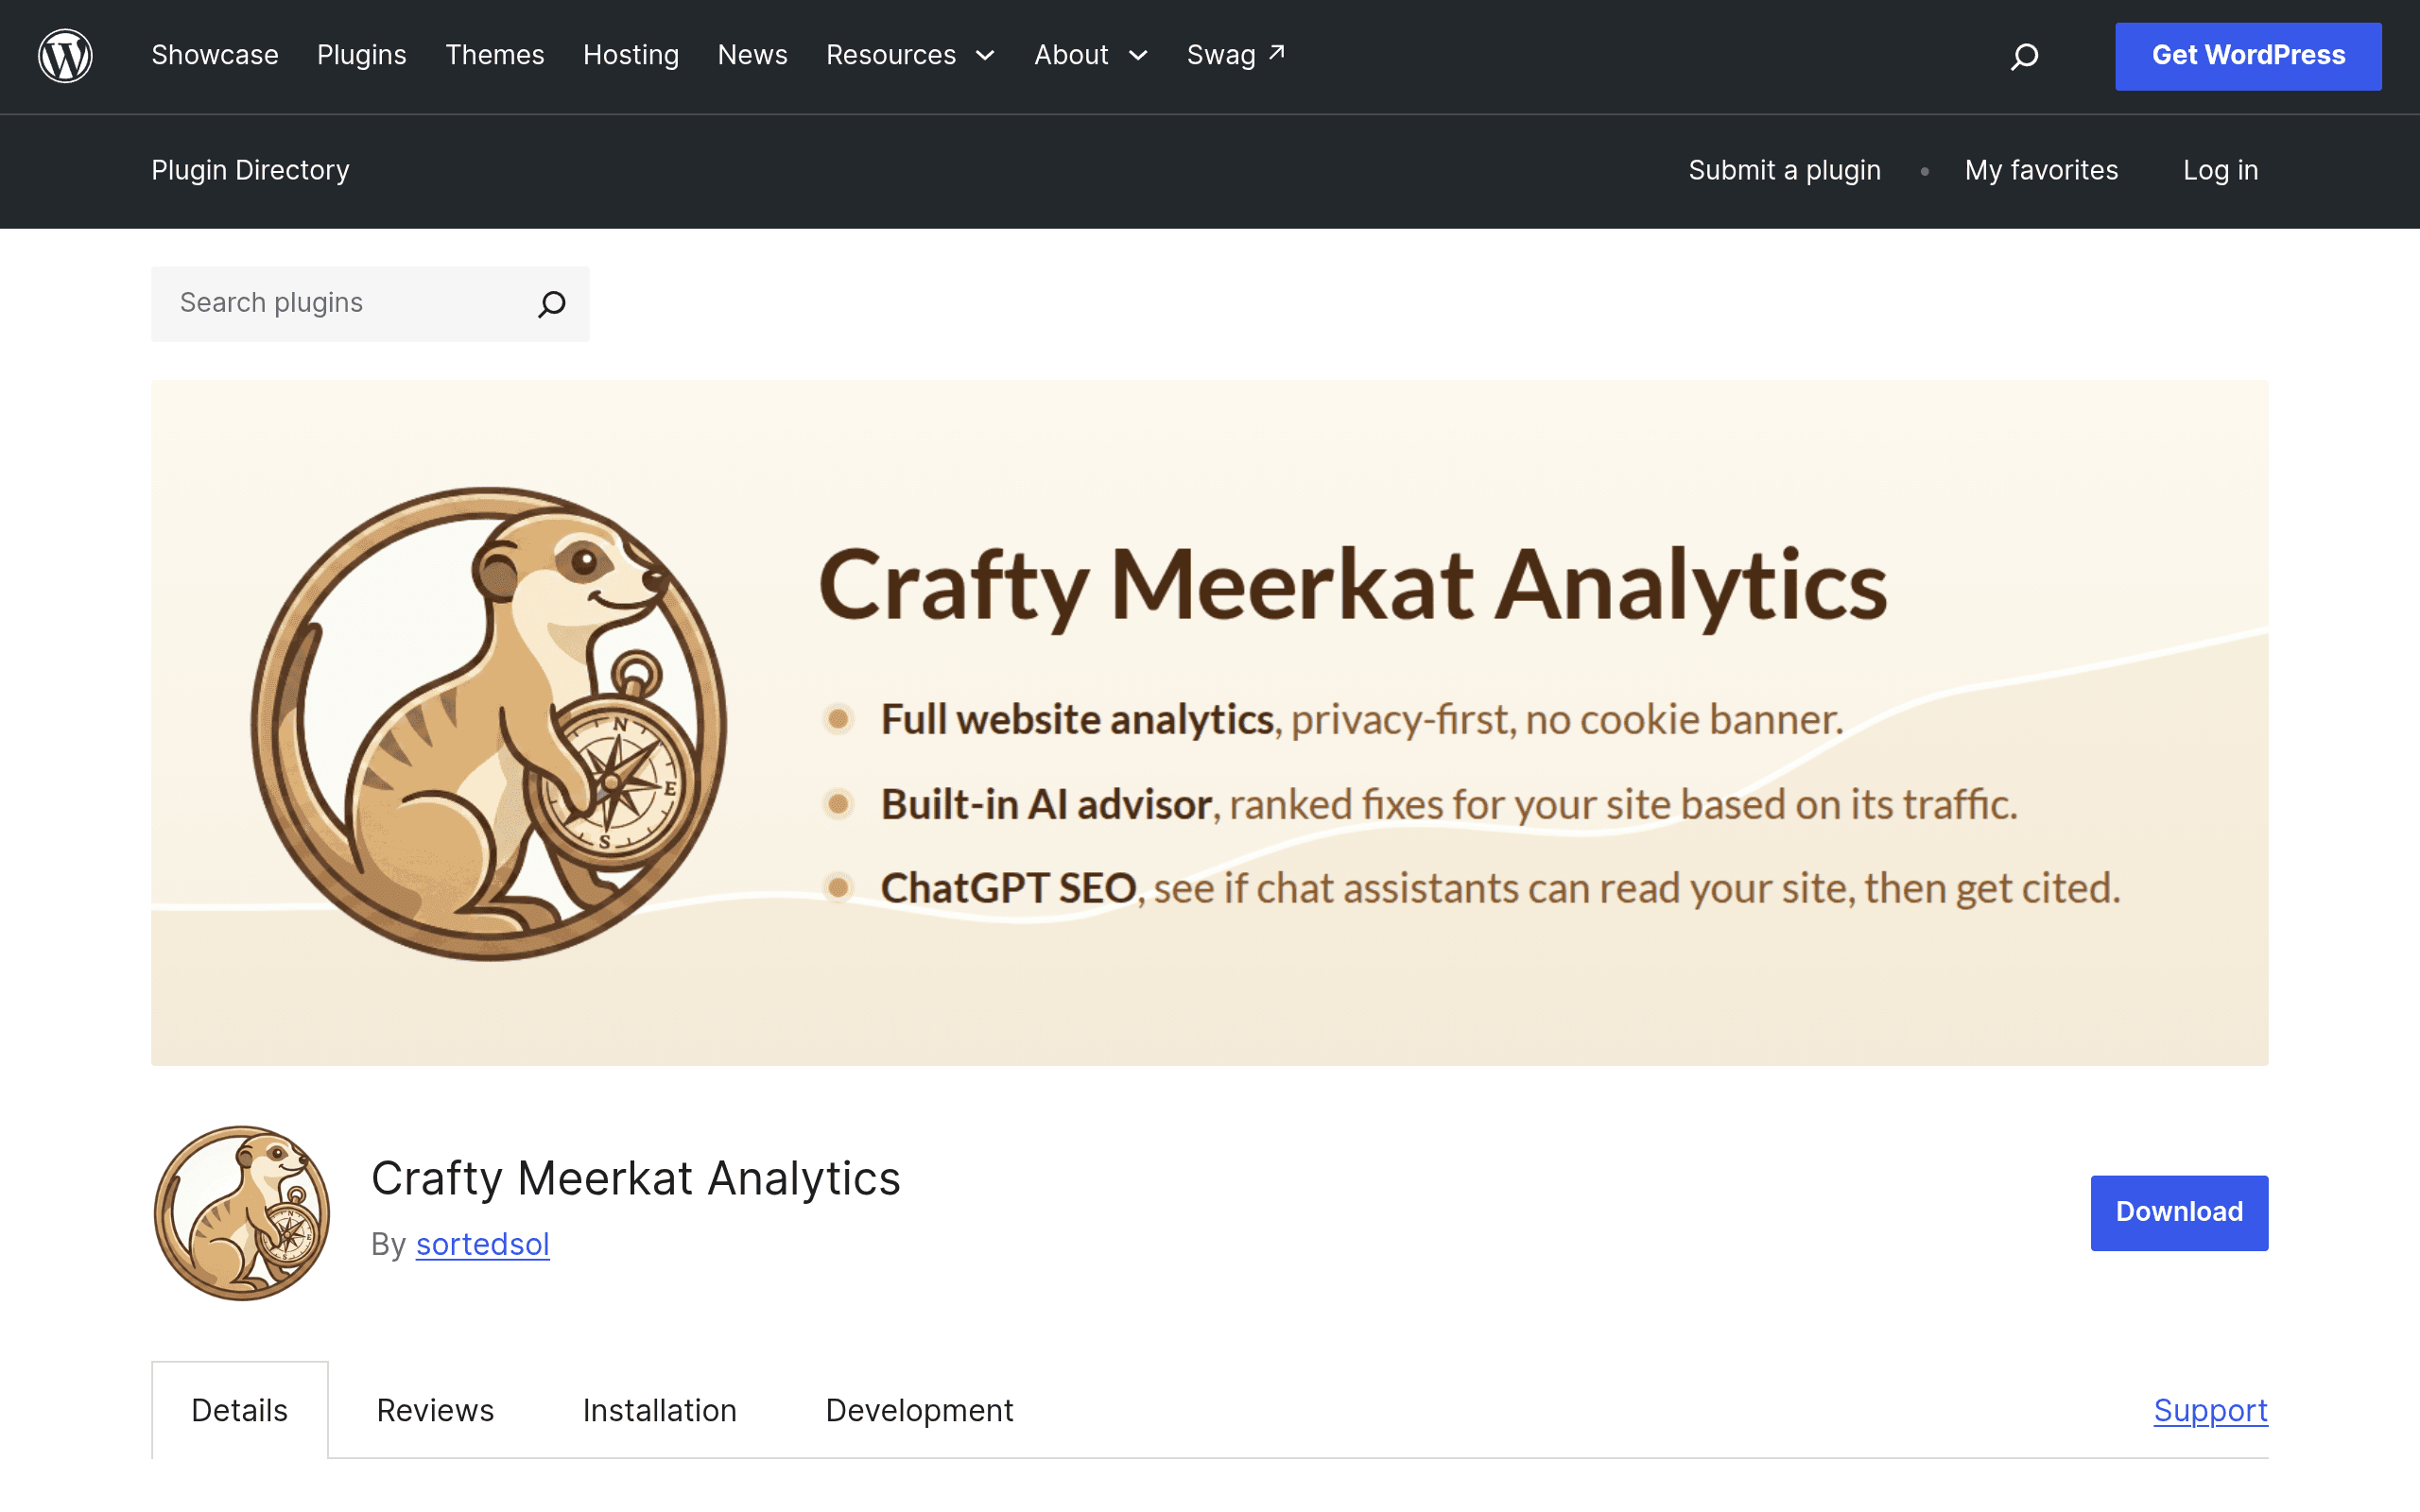Open the Development tab
The image size is (2420, 1512).
pos(919,1410)
